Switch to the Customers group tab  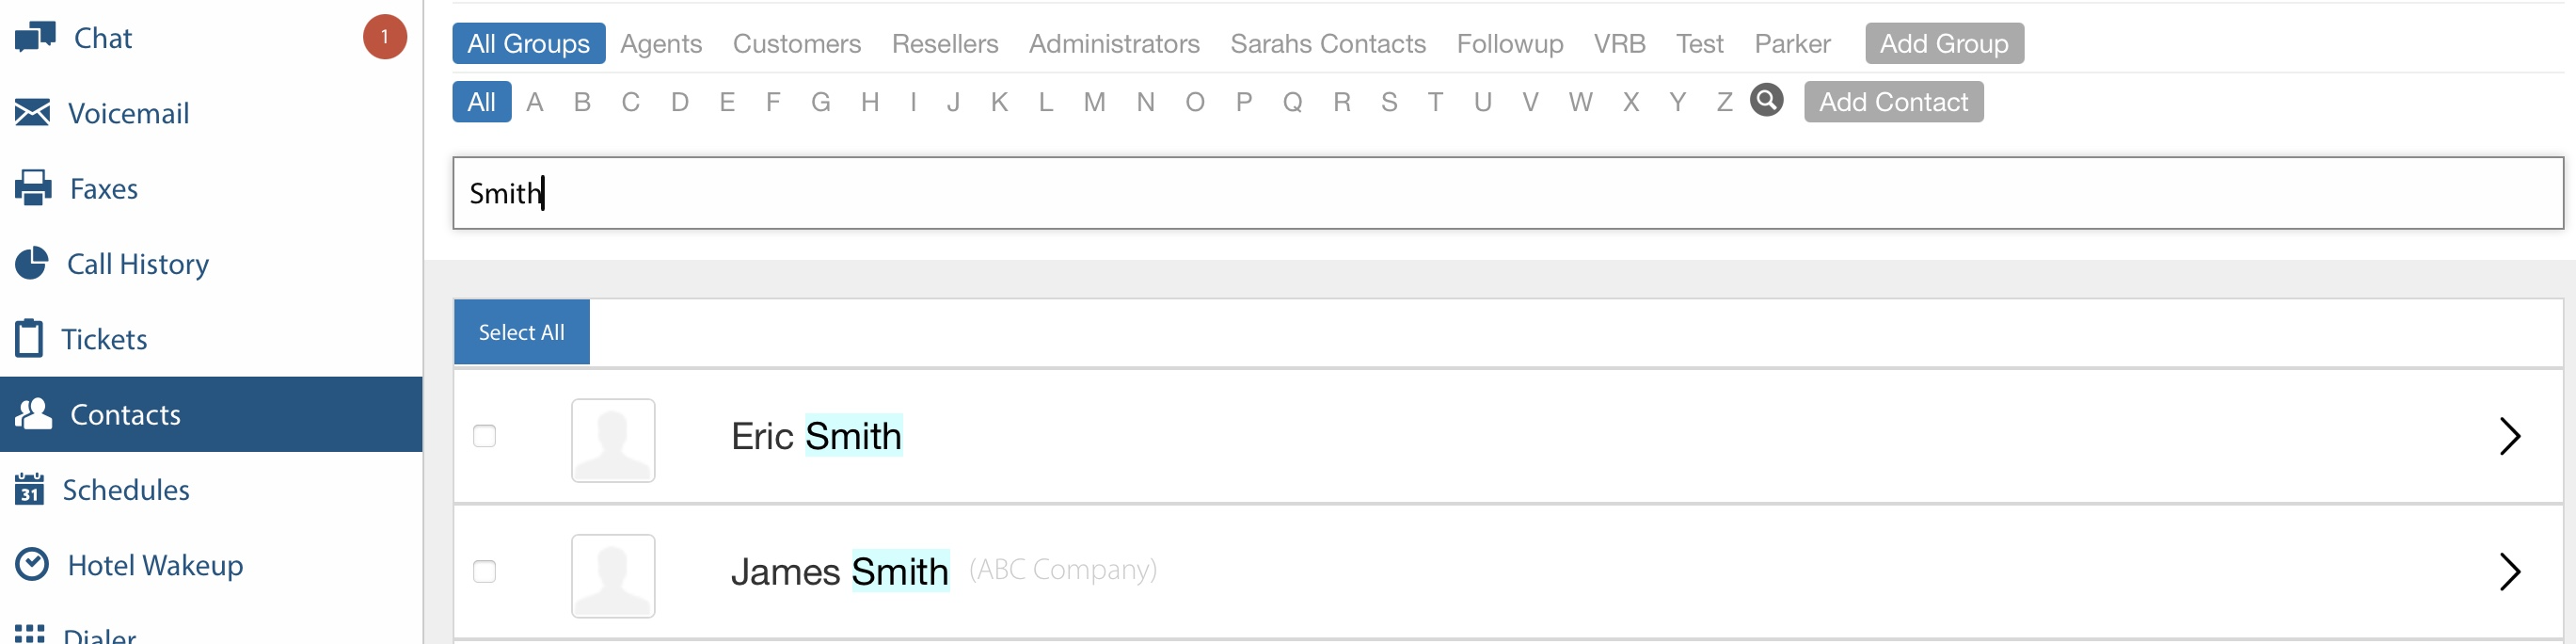point(796,44)
